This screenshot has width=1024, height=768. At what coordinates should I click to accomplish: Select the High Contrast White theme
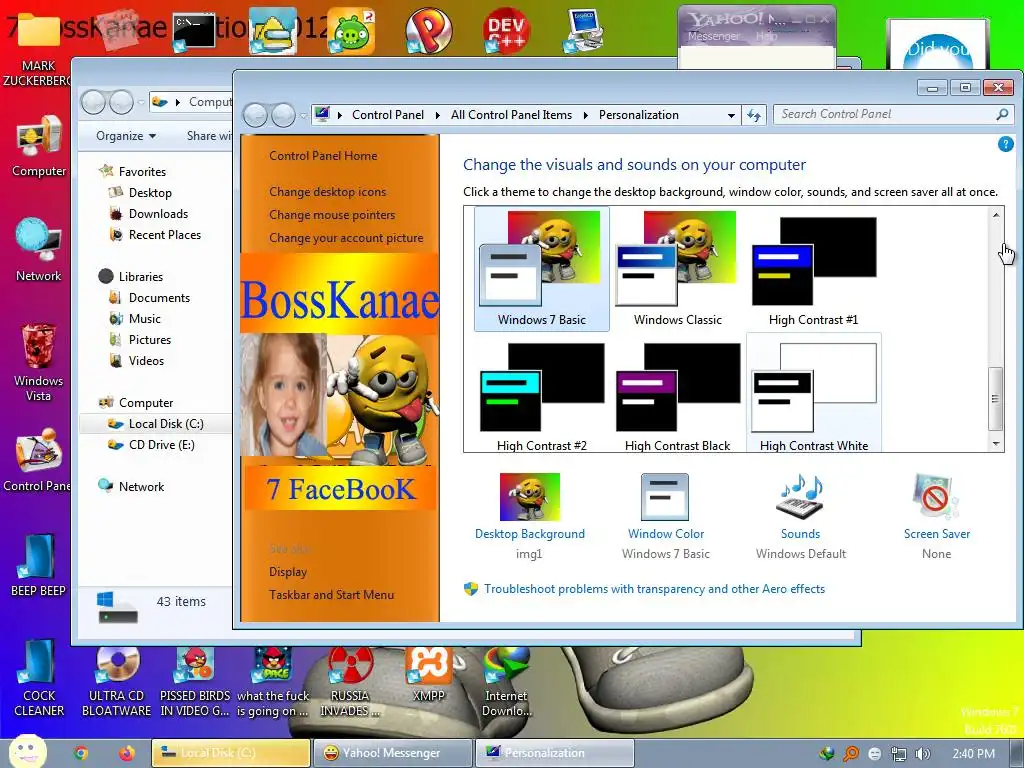814,394
